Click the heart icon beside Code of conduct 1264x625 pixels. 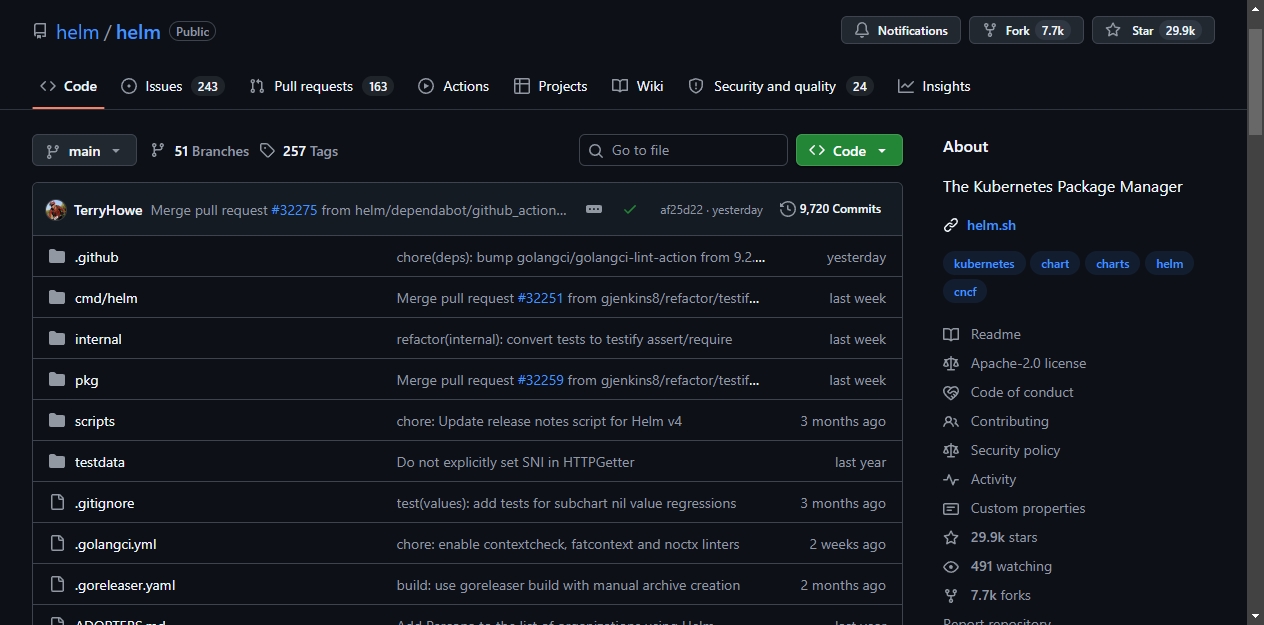(951, 392)
